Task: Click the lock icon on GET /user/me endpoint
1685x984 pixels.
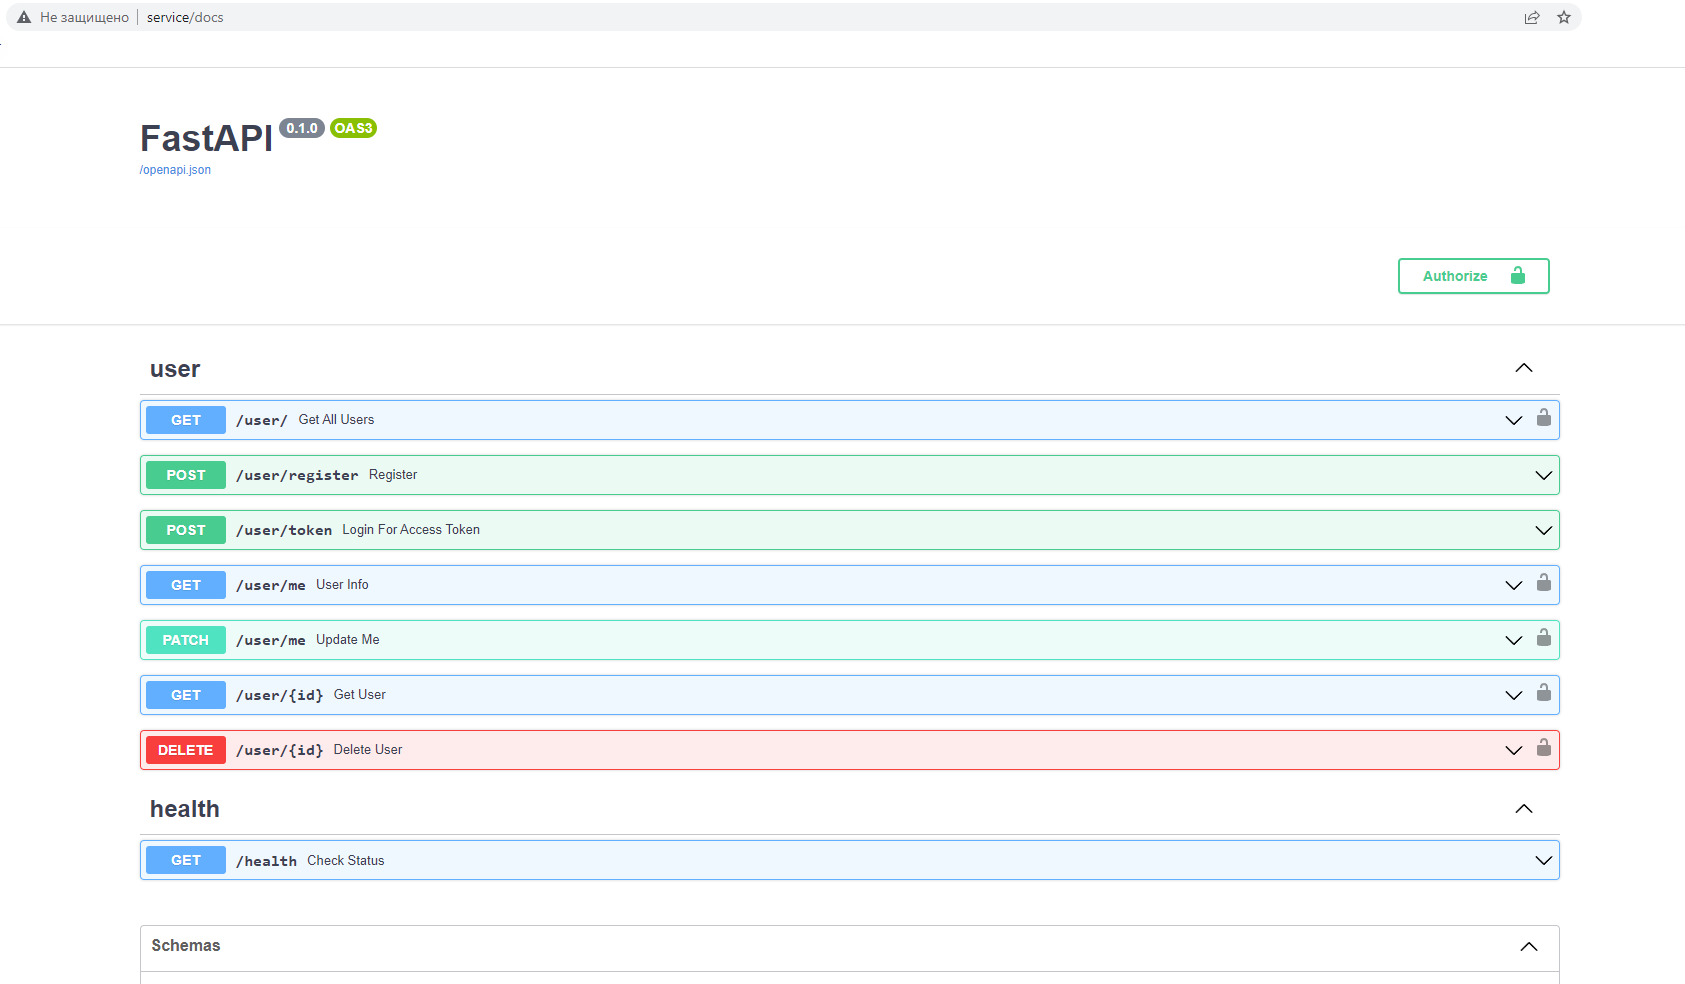Action: 1543,584
